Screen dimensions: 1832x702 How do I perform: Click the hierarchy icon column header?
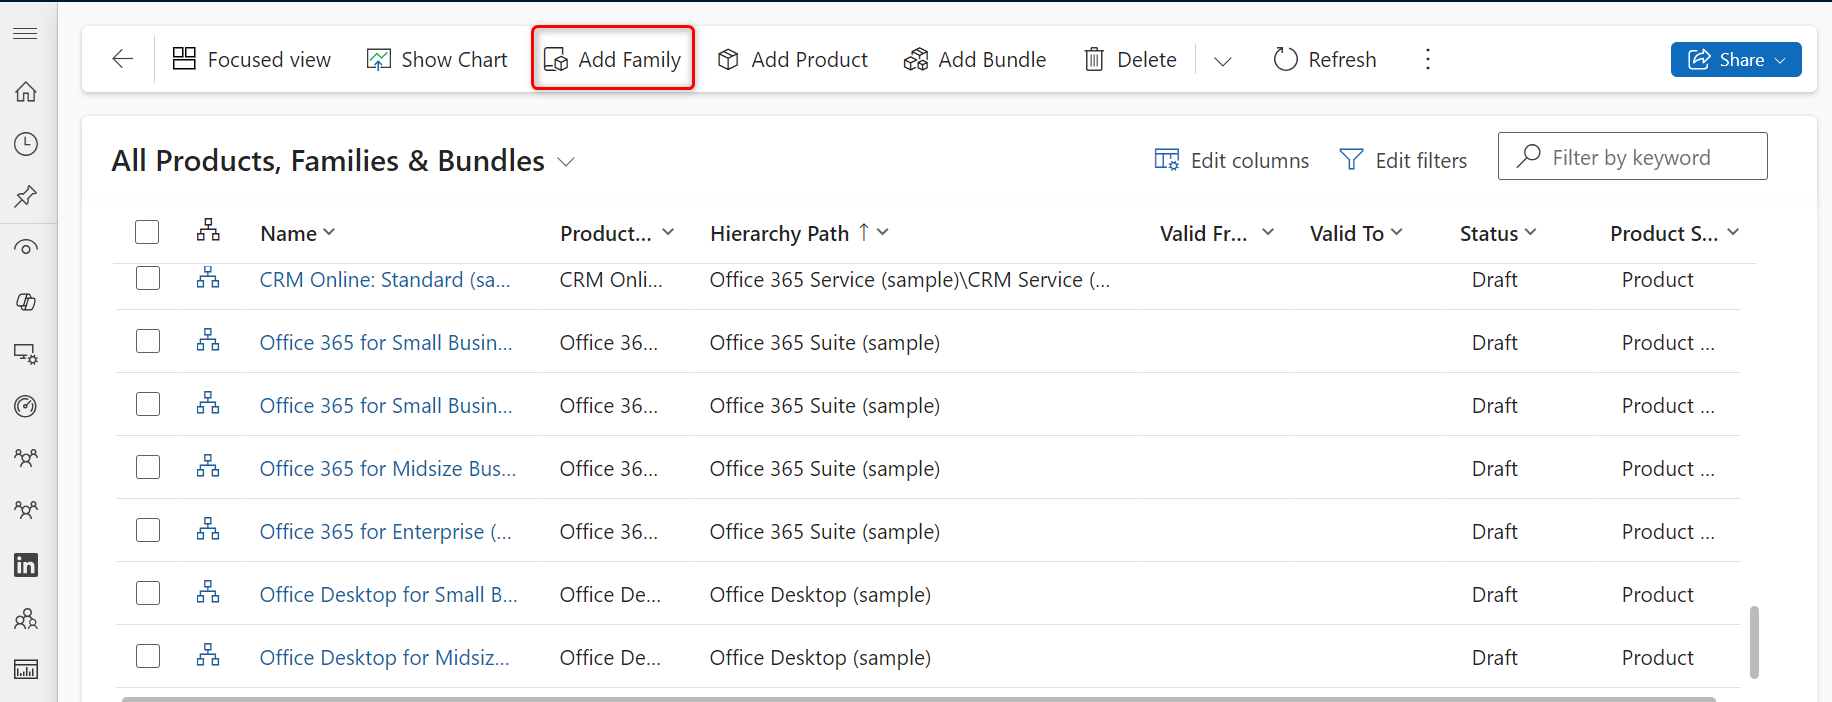[208, 230]
